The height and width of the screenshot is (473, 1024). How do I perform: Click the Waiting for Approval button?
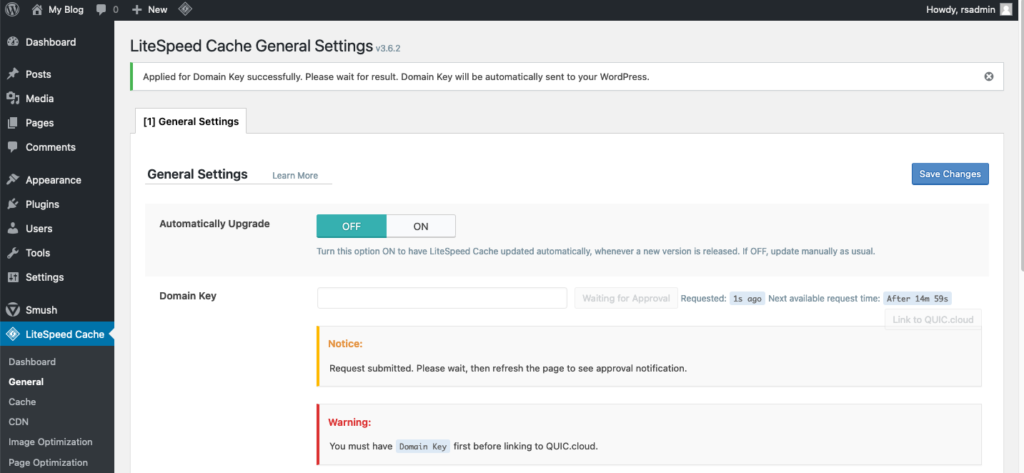click(x=626, y=298)
